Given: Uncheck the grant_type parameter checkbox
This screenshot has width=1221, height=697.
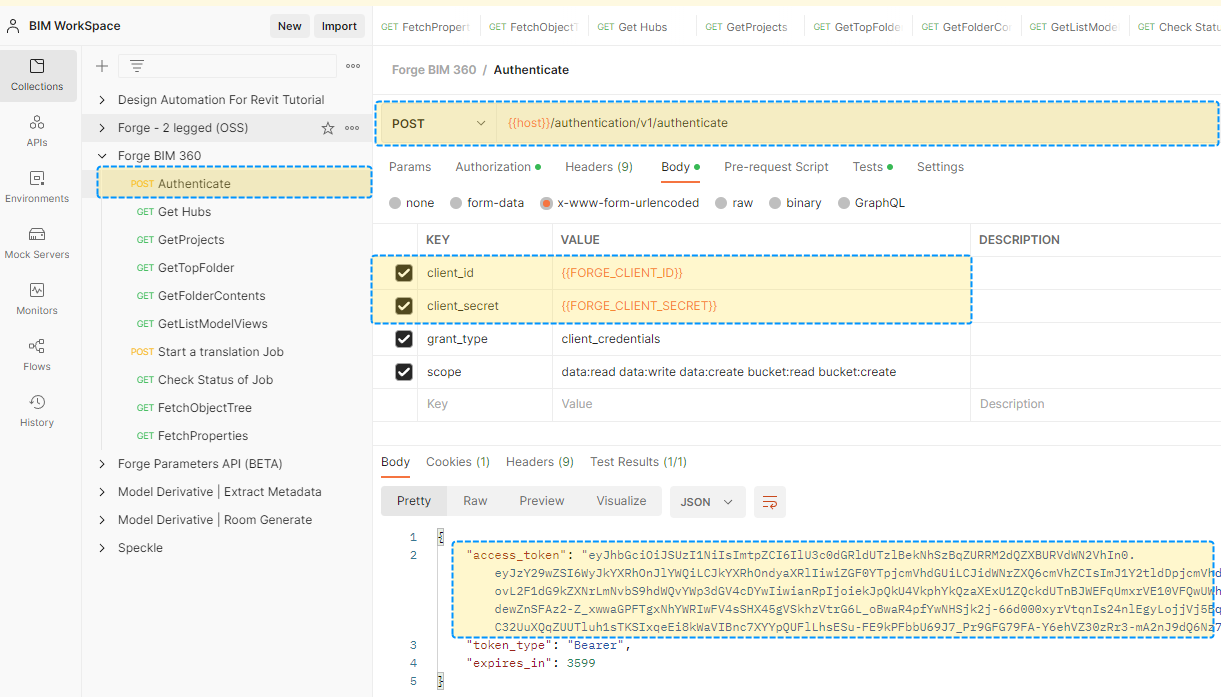Looking at the screenshot, I should pos(404,339).
